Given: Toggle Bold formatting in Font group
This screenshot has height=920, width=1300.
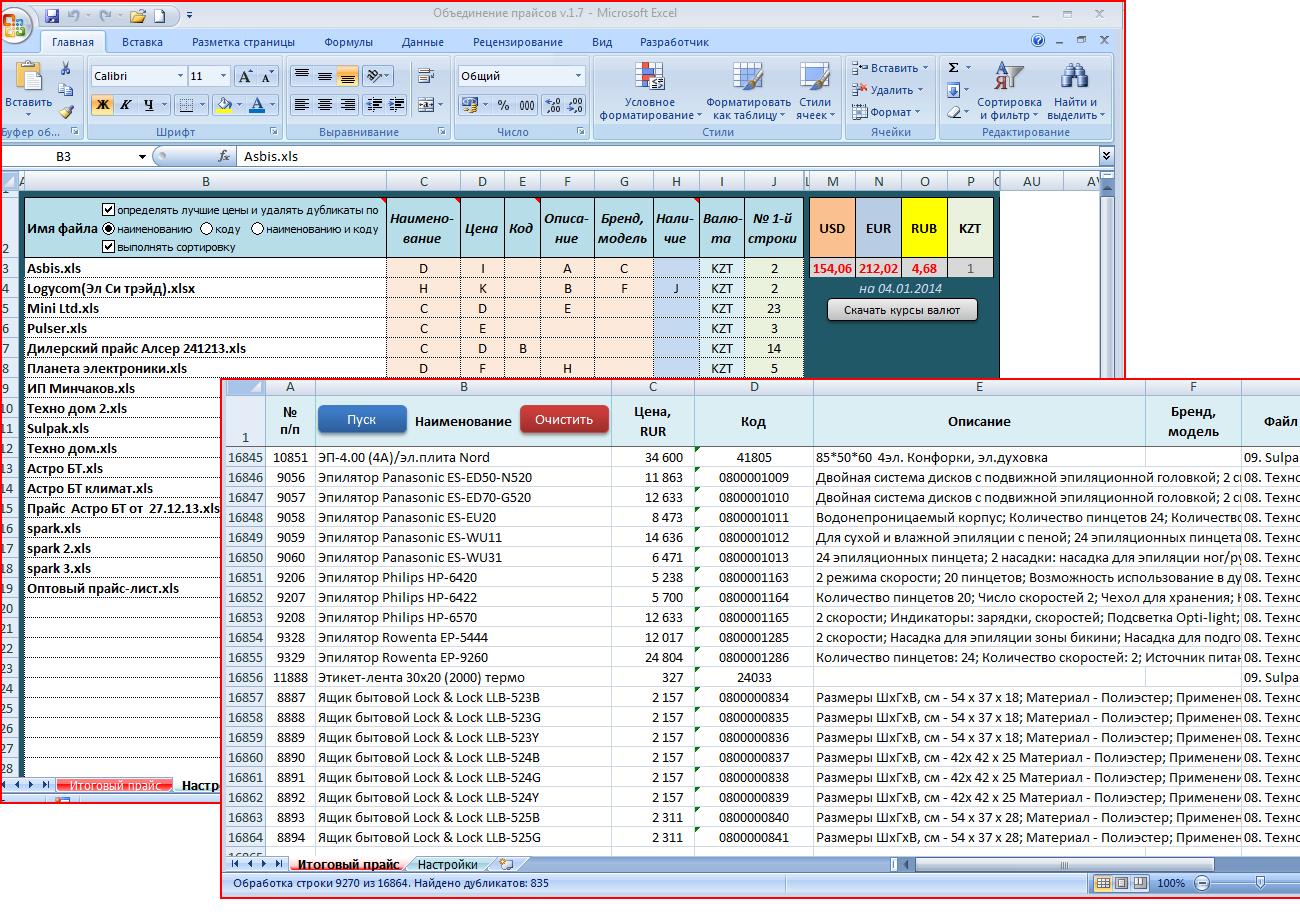Looking at the screenshot, I should 102,105.
